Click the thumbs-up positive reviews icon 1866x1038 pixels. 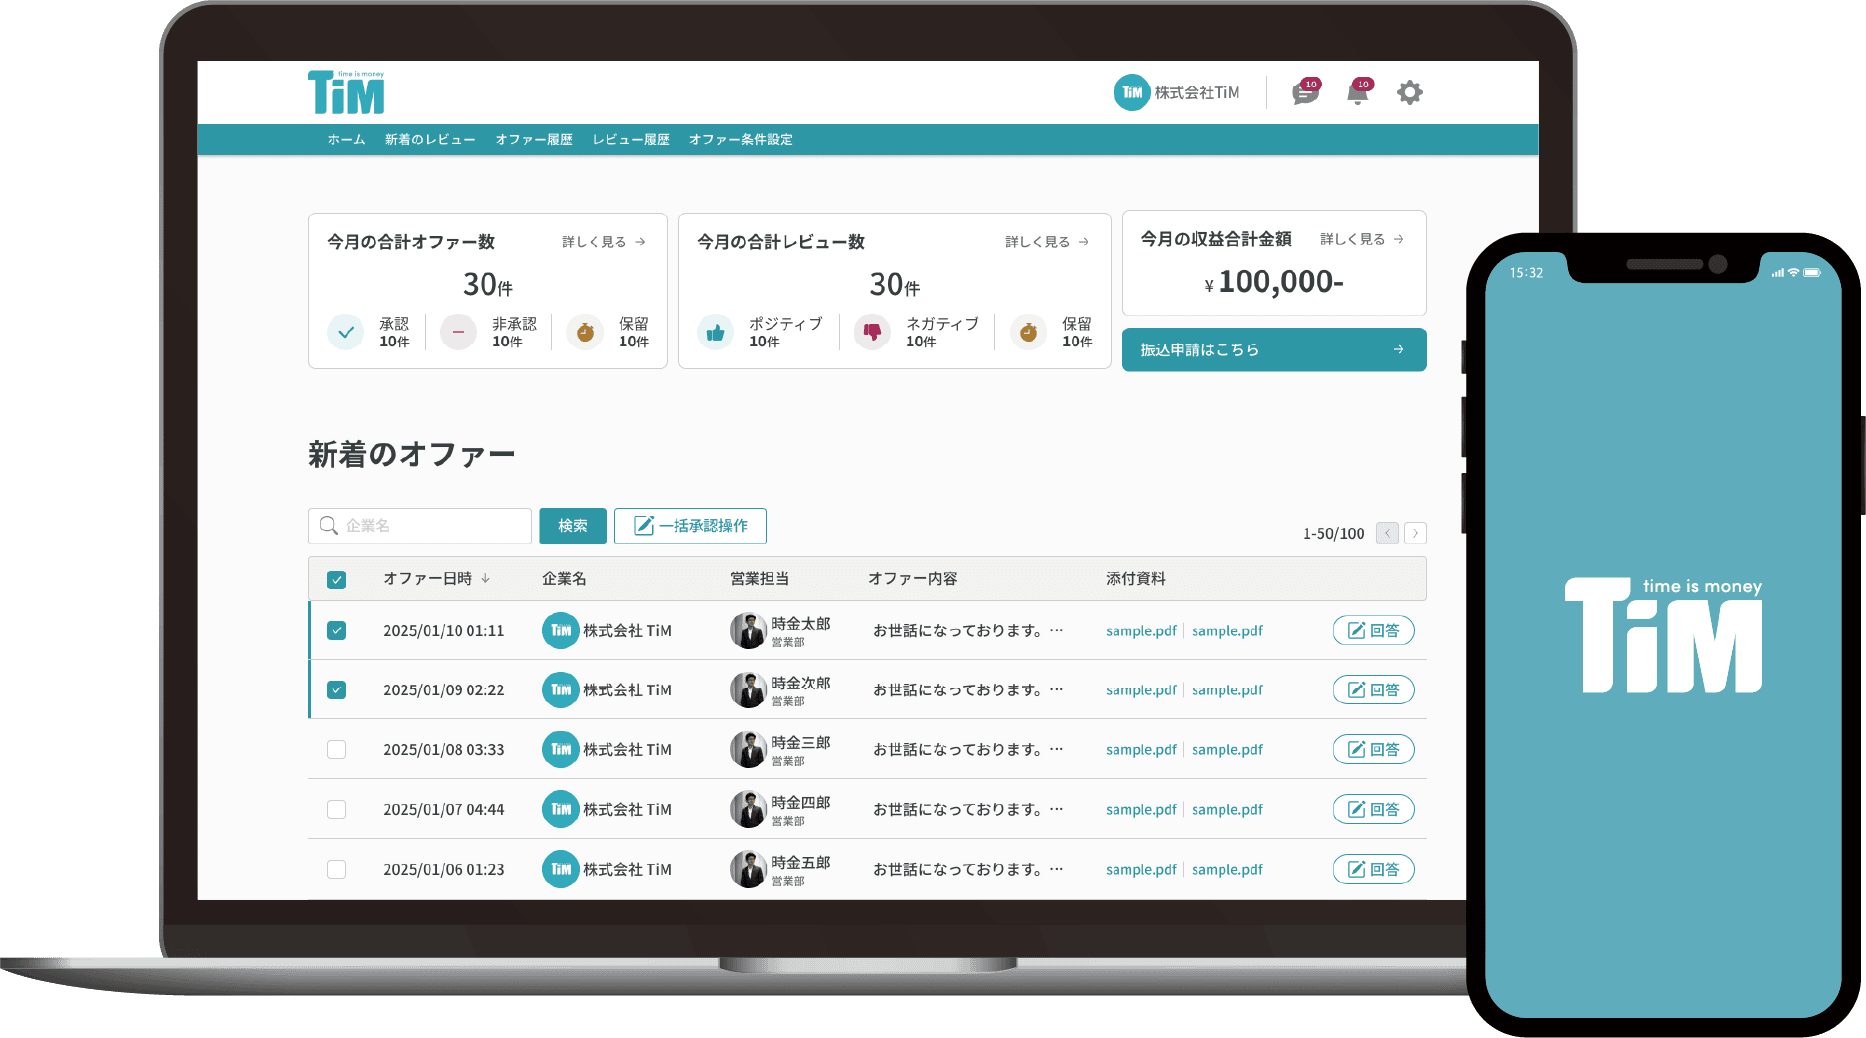[715, 333]
